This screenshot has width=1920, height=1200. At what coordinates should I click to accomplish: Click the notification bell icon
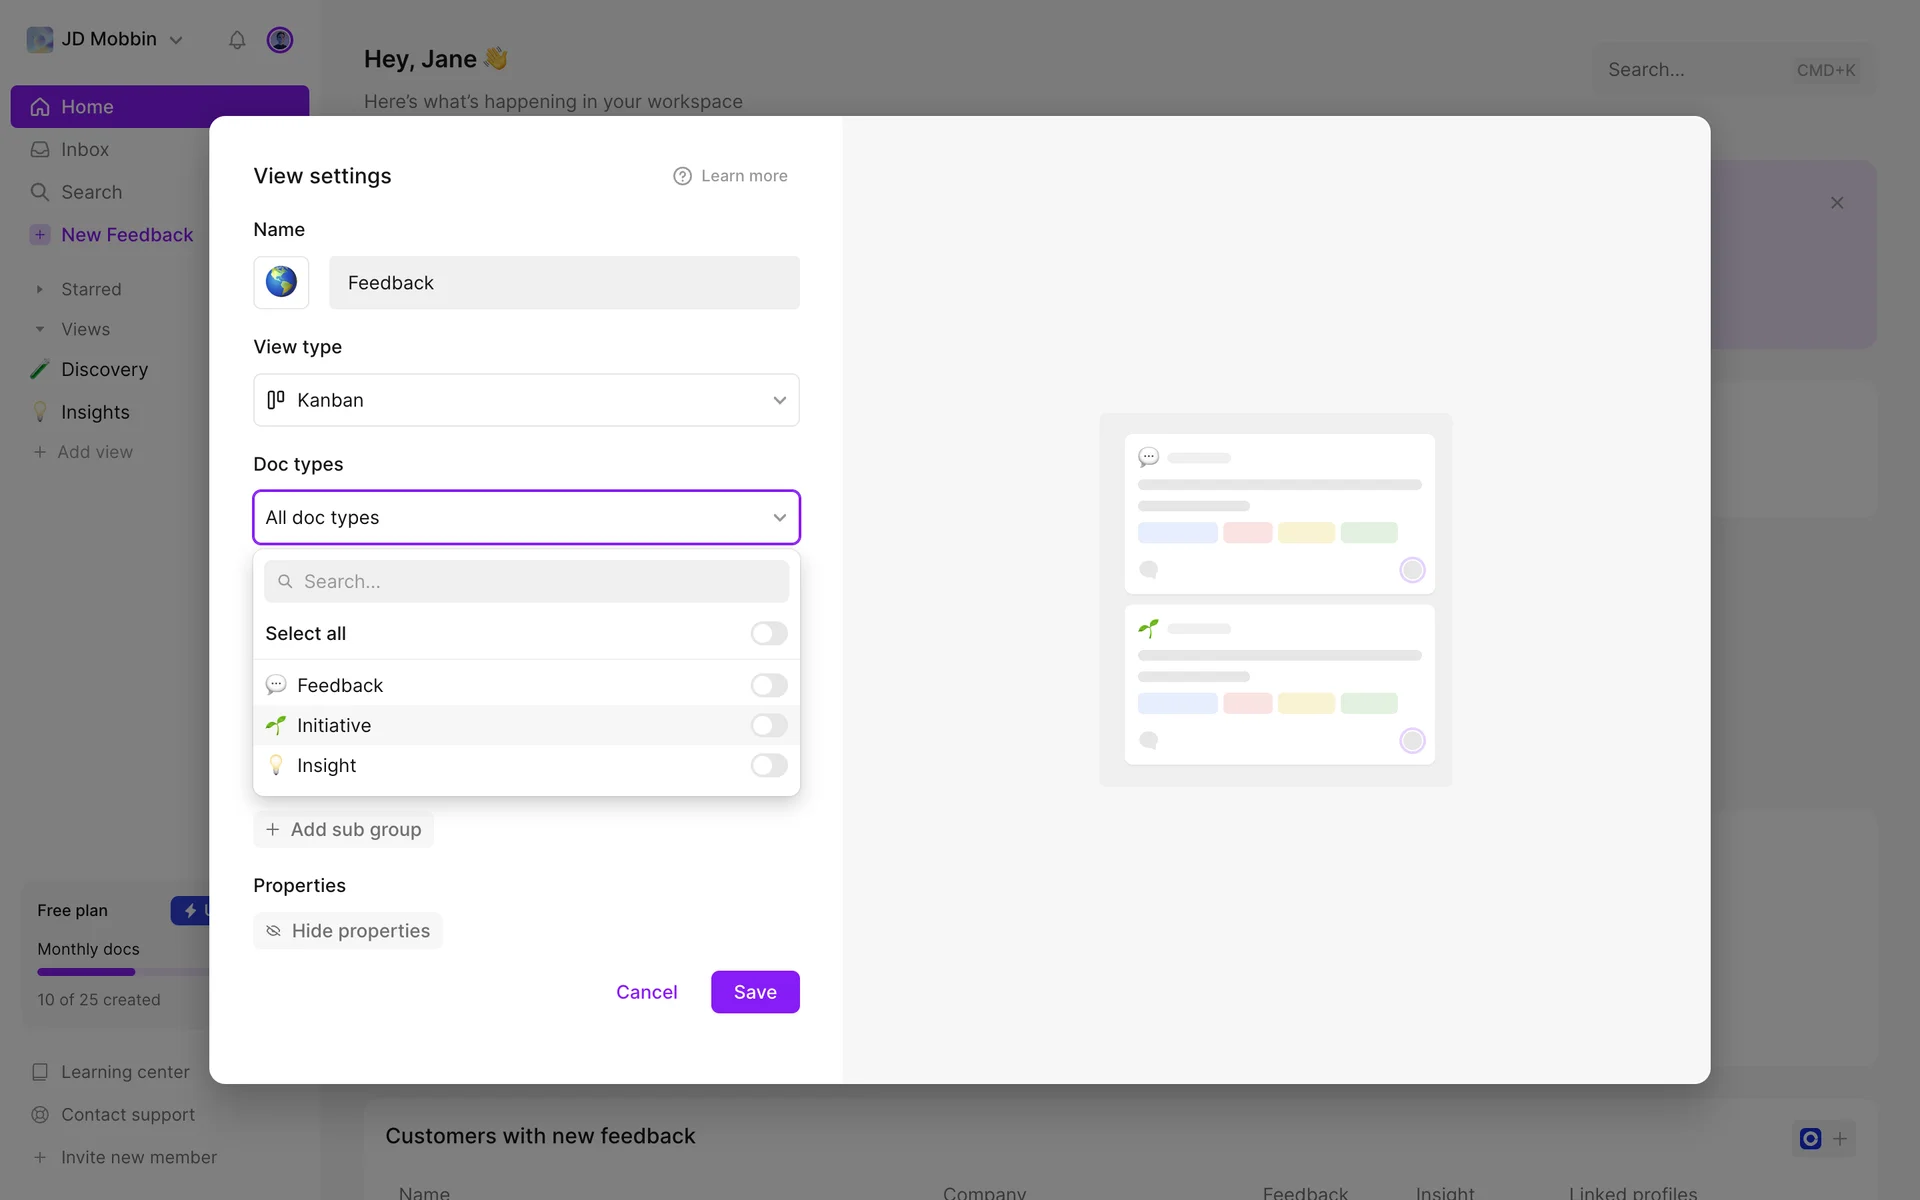[x=237, y=40]
